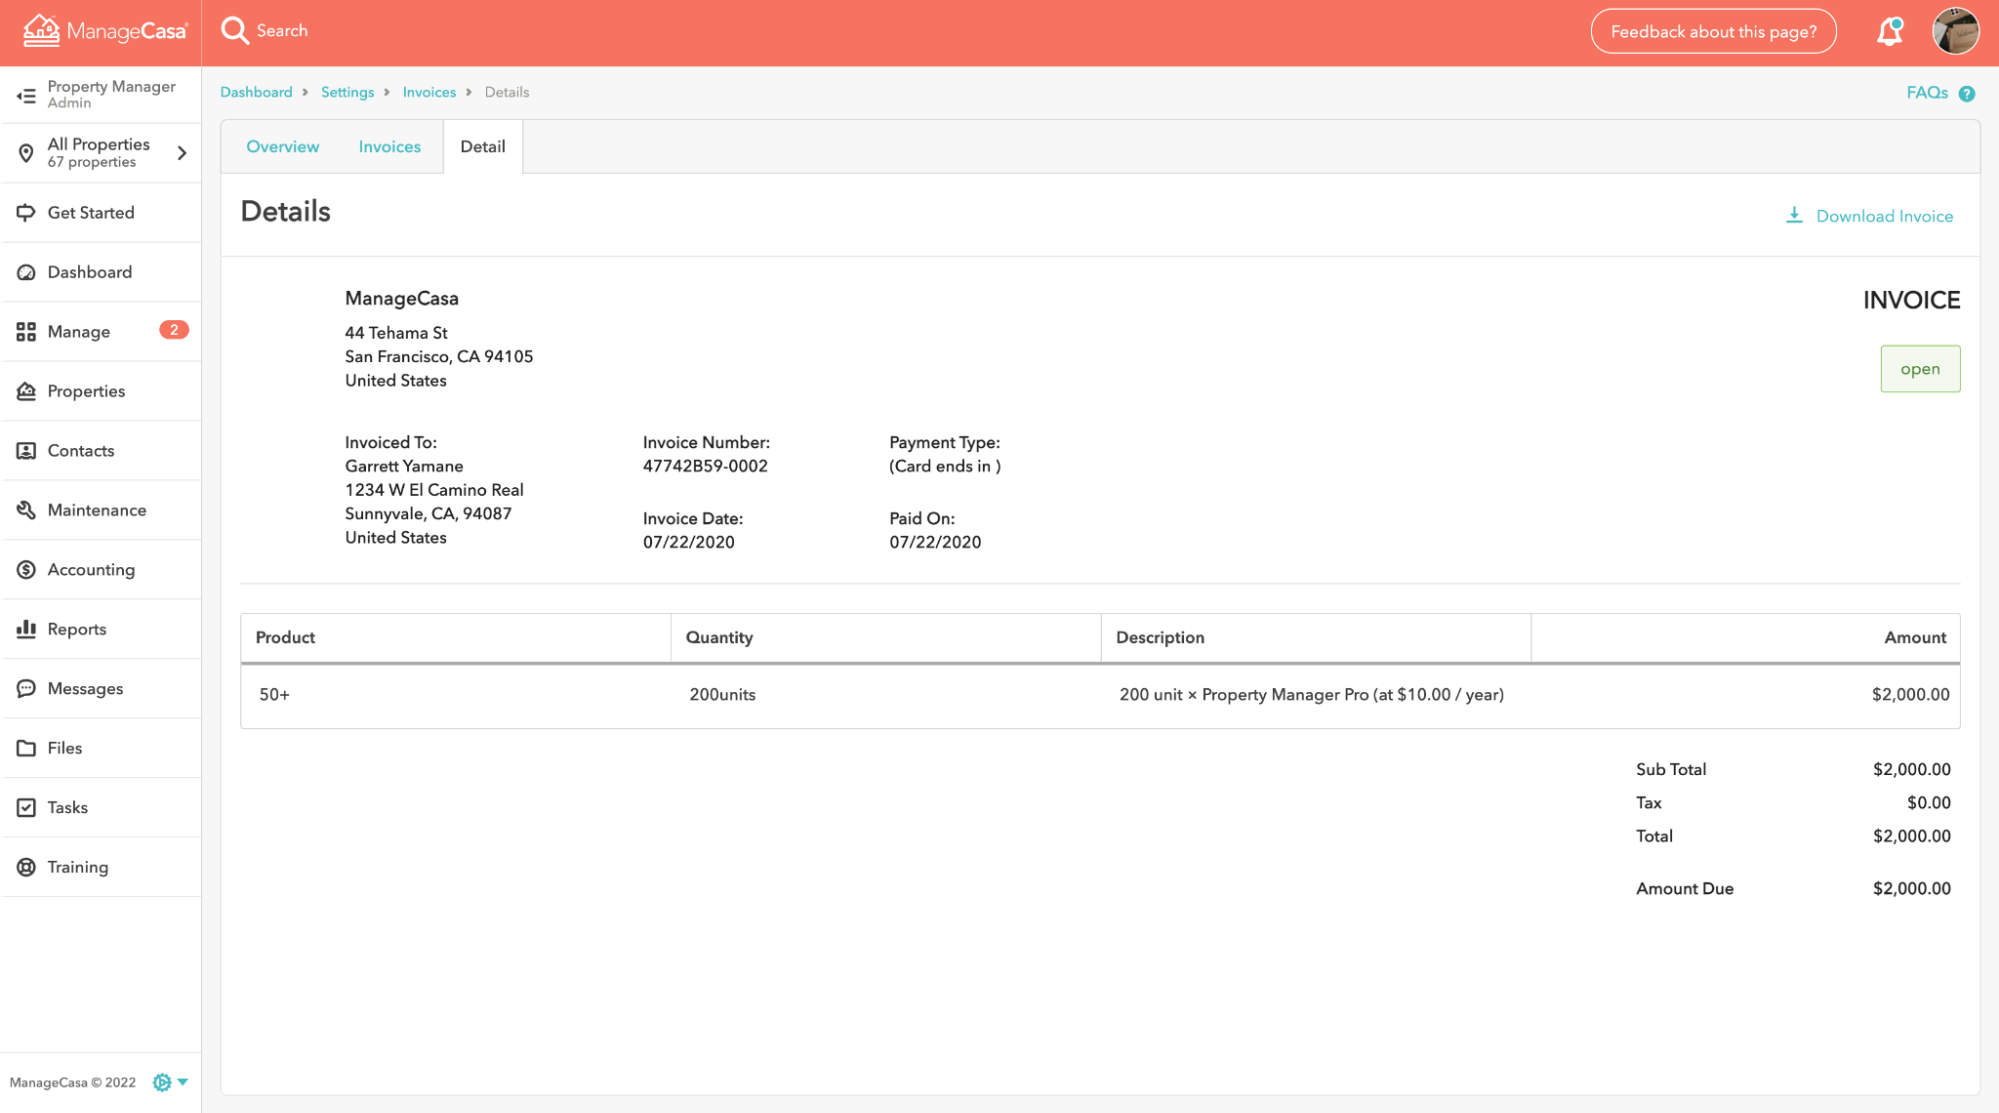Click the Quantity column header

pyautogui.click(x=886, y=638)
